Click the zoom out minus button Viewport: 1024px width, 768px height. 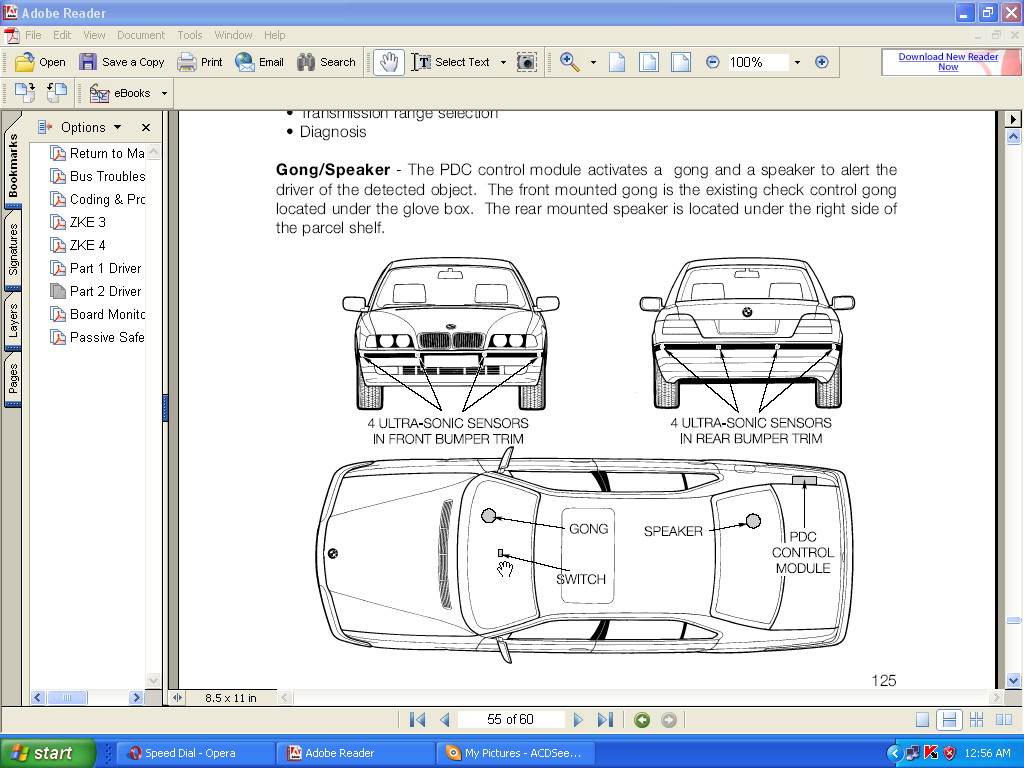click(712, 62)
